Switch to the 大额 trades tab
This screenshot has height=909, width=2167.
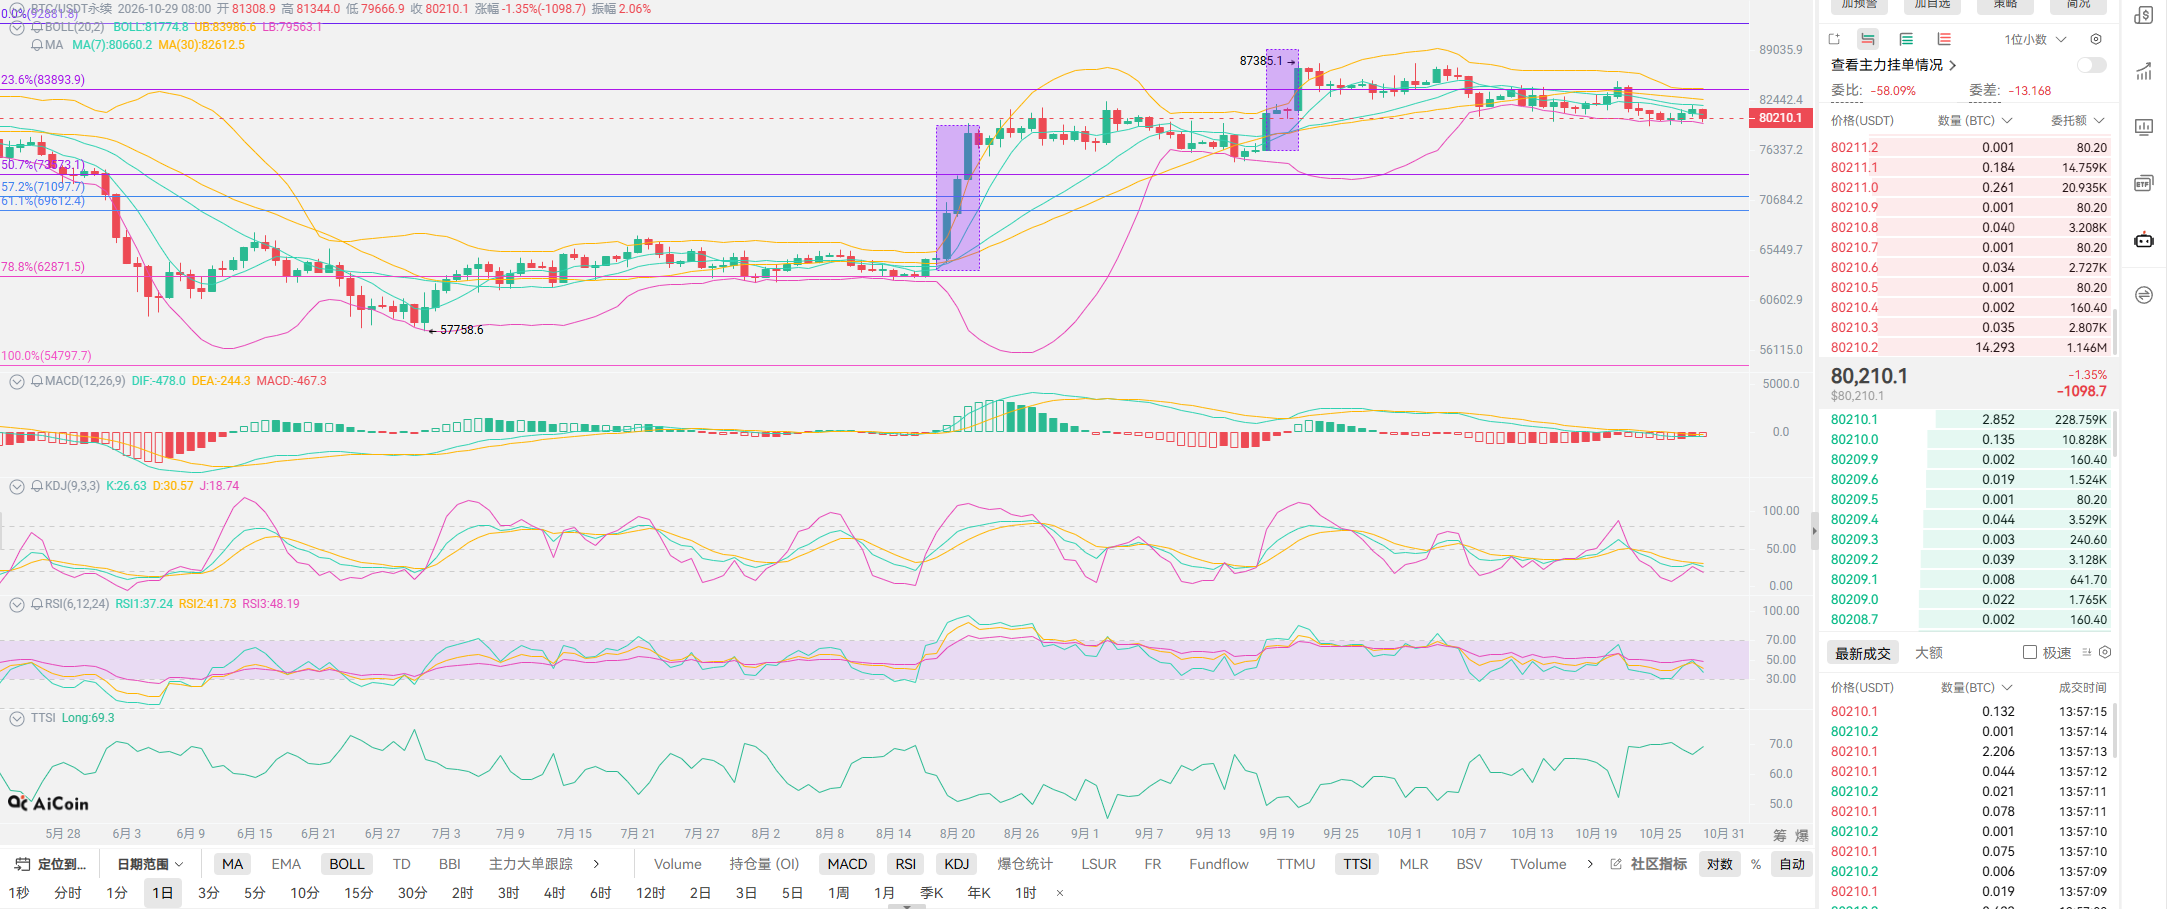(1928, 653)
